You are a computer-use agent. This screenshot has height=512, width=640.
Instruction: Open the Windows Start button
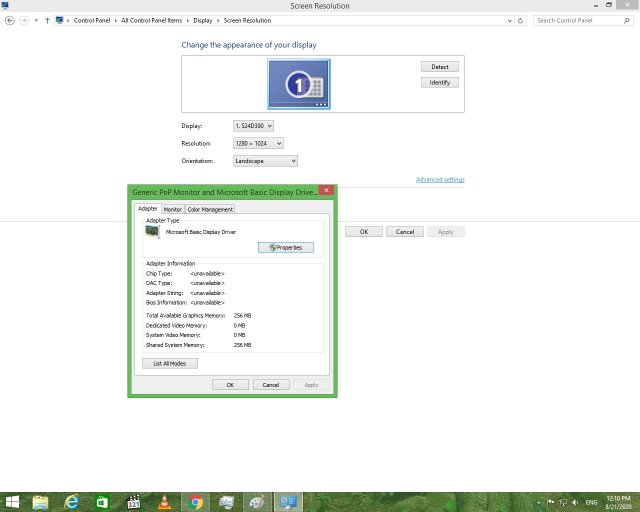click(13, 502)
